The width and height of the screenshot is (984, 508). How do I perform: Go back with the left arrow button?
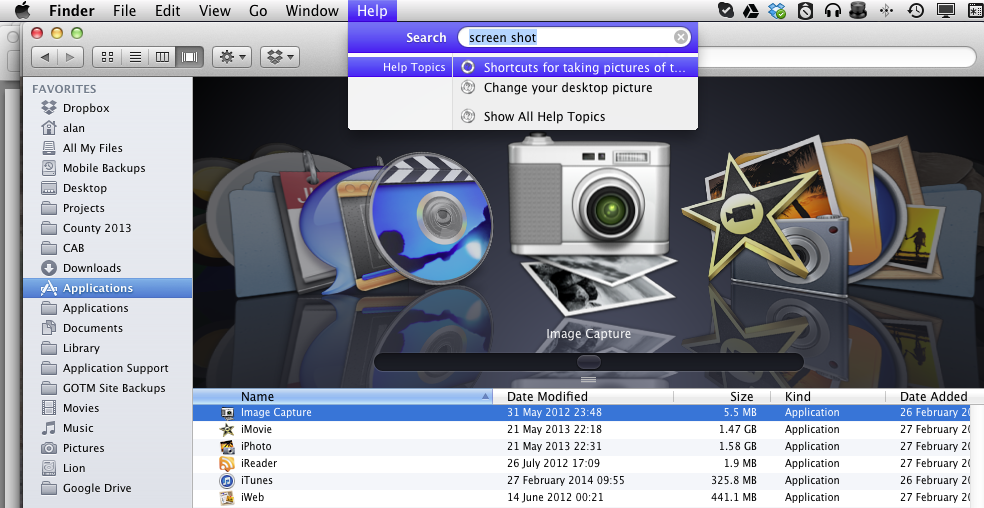pos(45,57)
